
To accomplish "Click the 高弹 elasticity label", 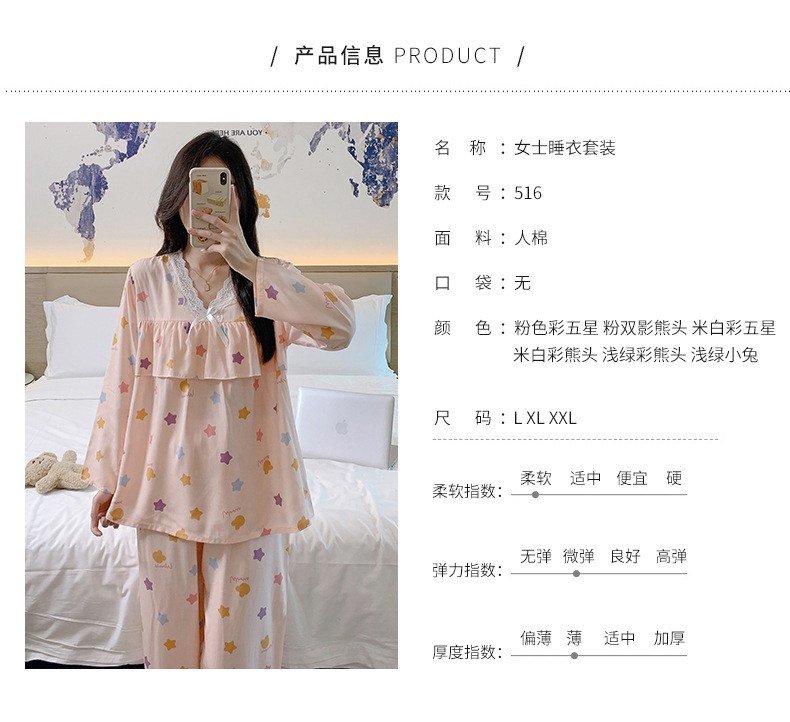I will [x=671, y=556].
